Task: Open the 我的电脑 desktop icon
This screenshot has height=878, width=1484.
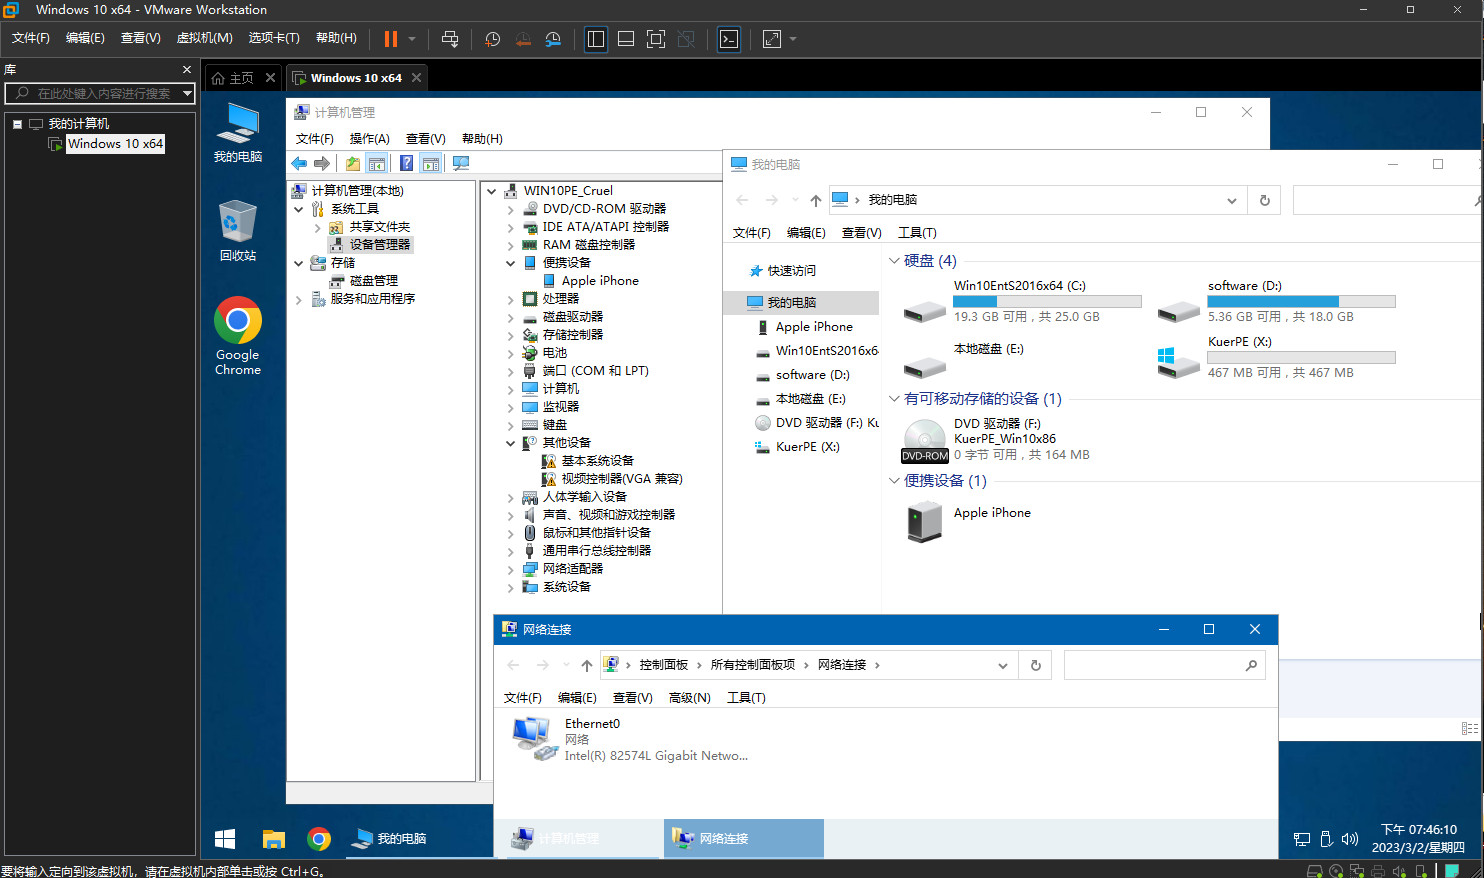Action: [x=238, y=132]
